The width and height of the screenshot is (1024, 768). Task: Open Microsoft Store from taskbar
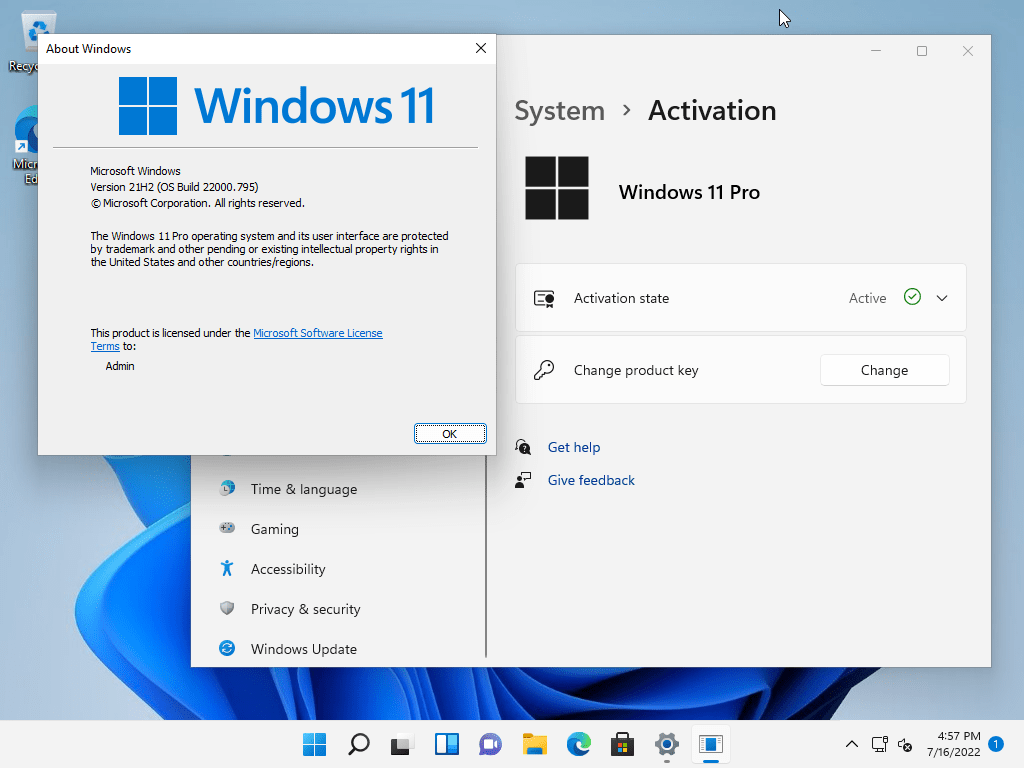click(x=622, y=744)
